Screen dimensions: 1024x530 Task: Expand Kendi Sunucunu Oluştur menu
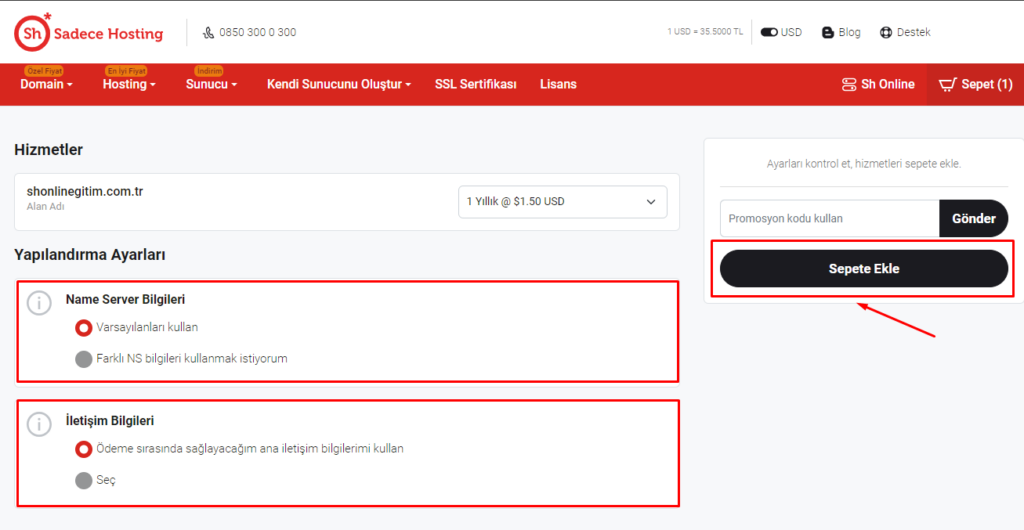[x=339, y=84]
